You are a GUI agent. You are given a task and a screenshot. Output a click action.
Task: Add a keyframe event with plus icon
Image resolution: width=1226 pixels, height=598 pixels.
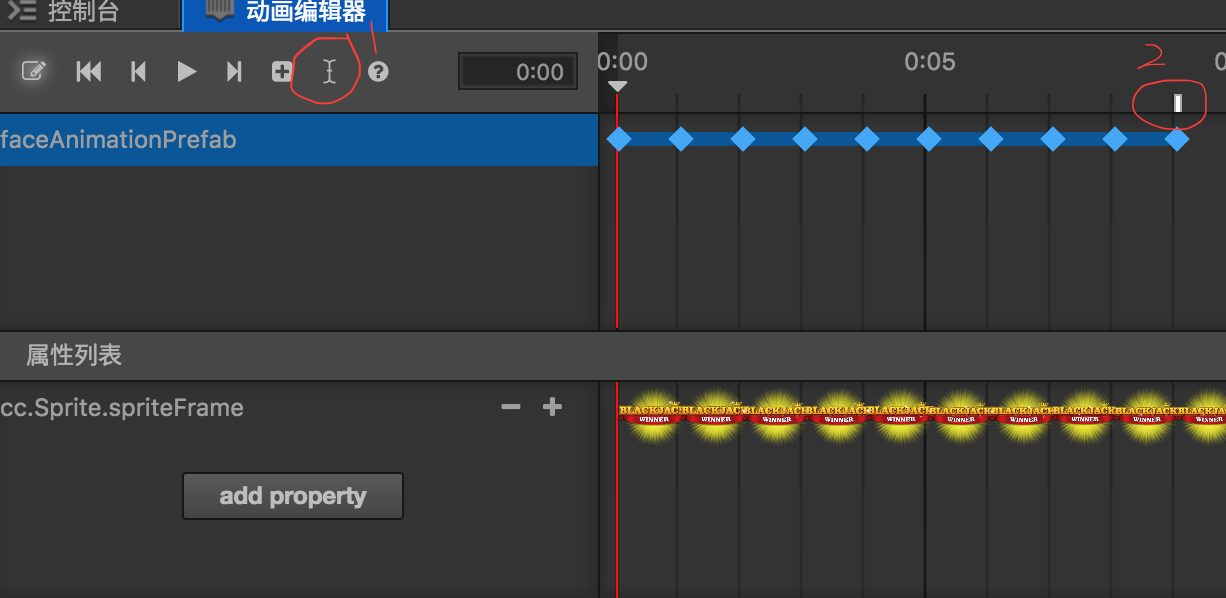282,71
